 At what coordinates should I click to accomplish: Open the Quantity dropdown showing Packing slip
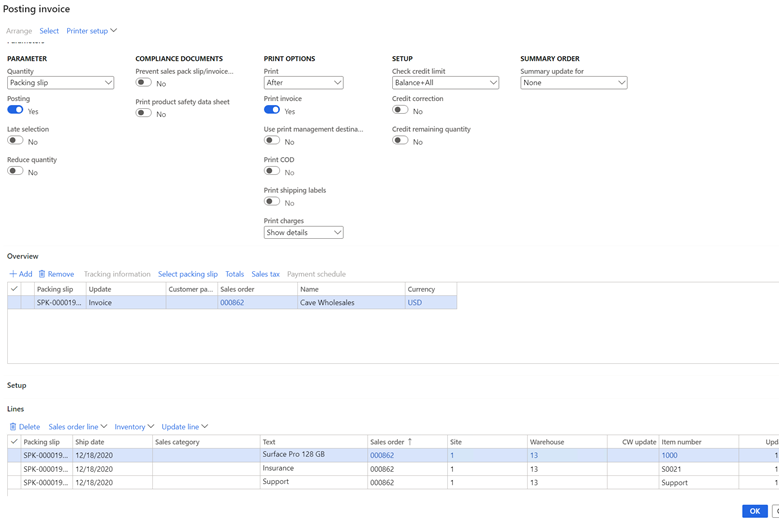(x=60, y=83)
